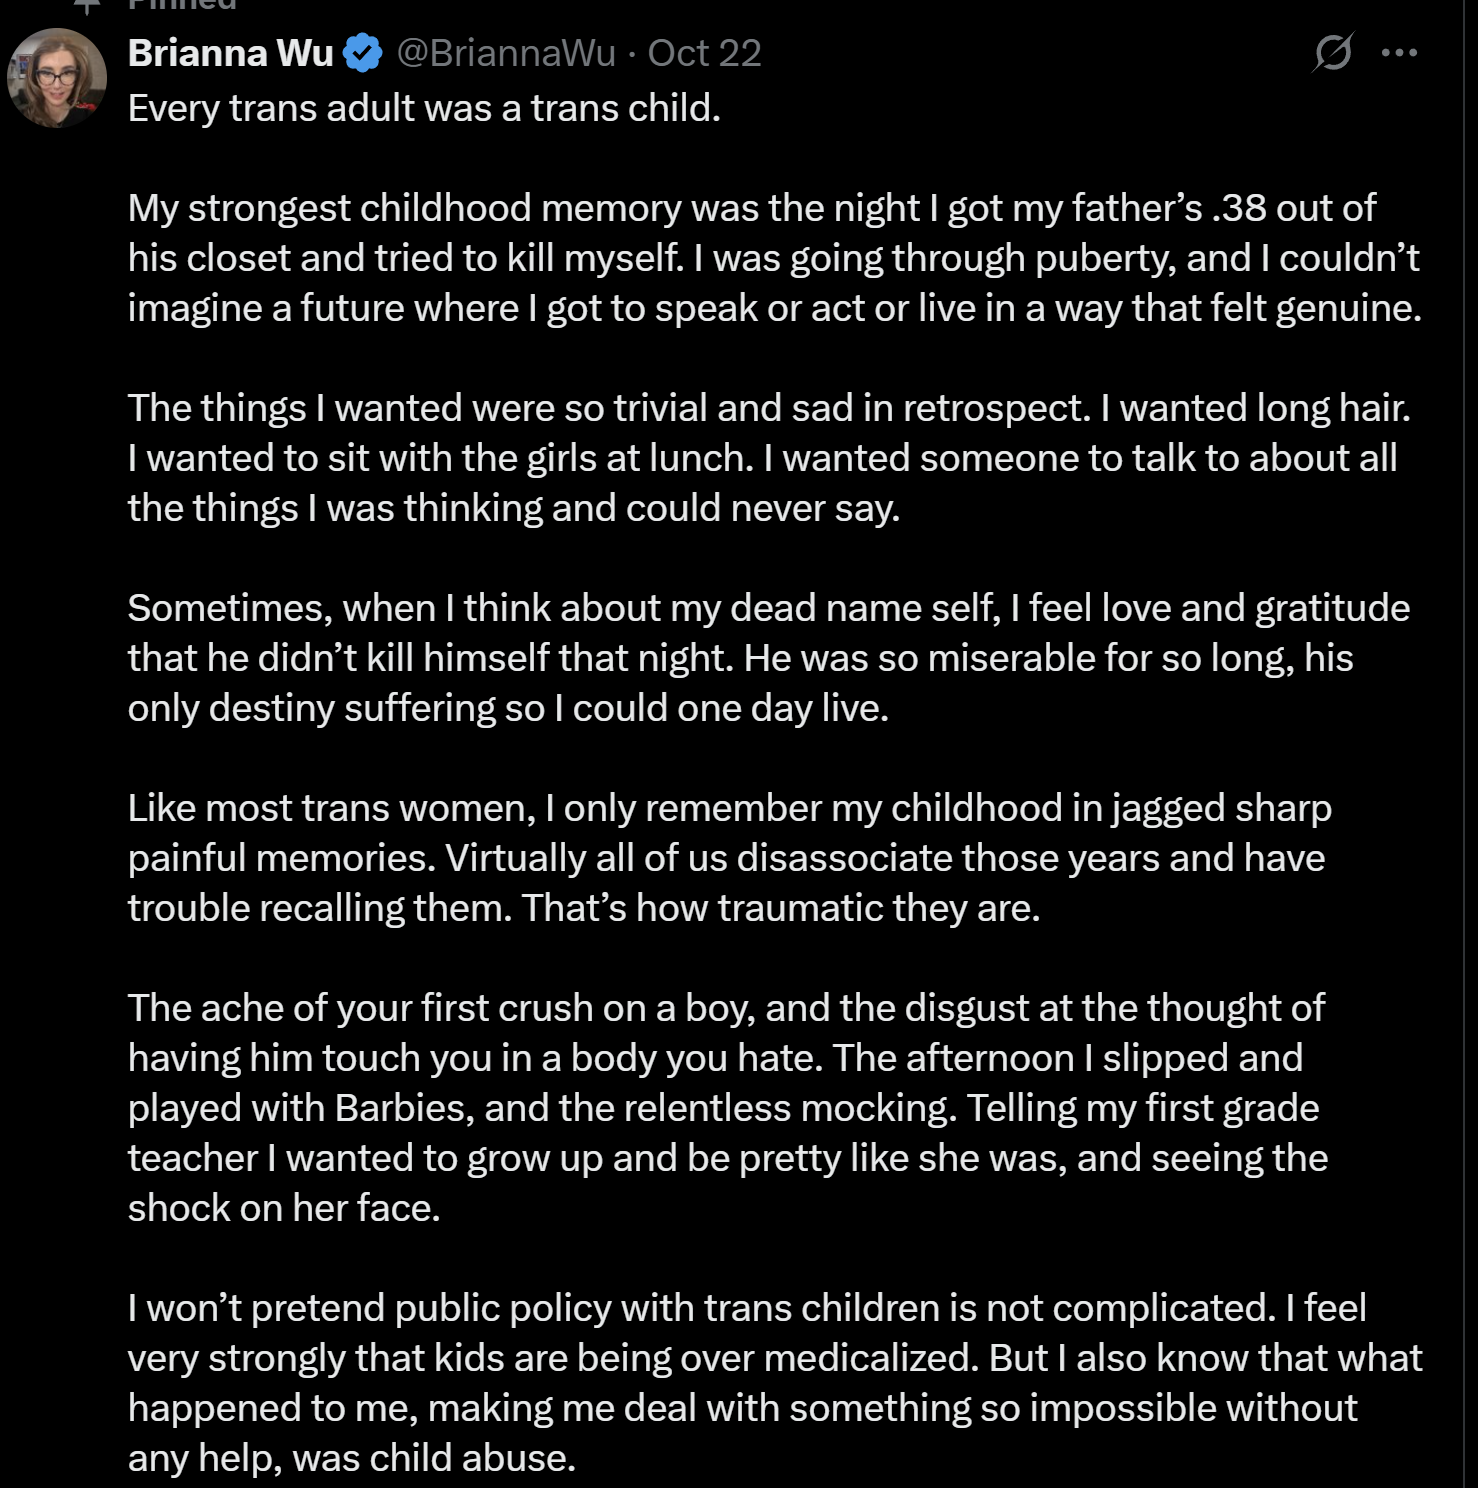Click the Oct 22 post date
Screen dimensions: 1478x1488
(704, 53)
